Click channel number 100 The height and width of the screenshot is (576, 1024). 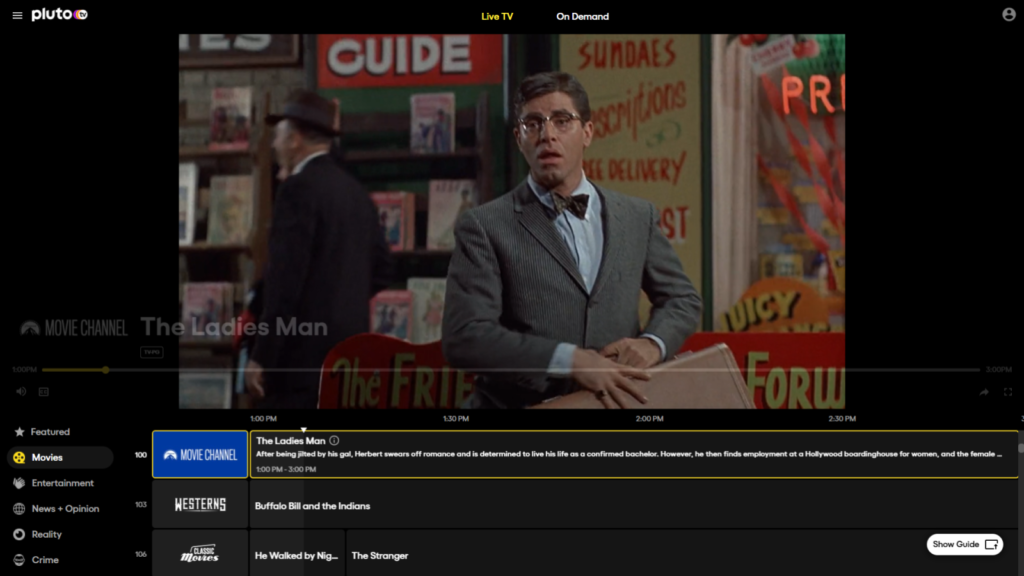click(x=141, y=455)
